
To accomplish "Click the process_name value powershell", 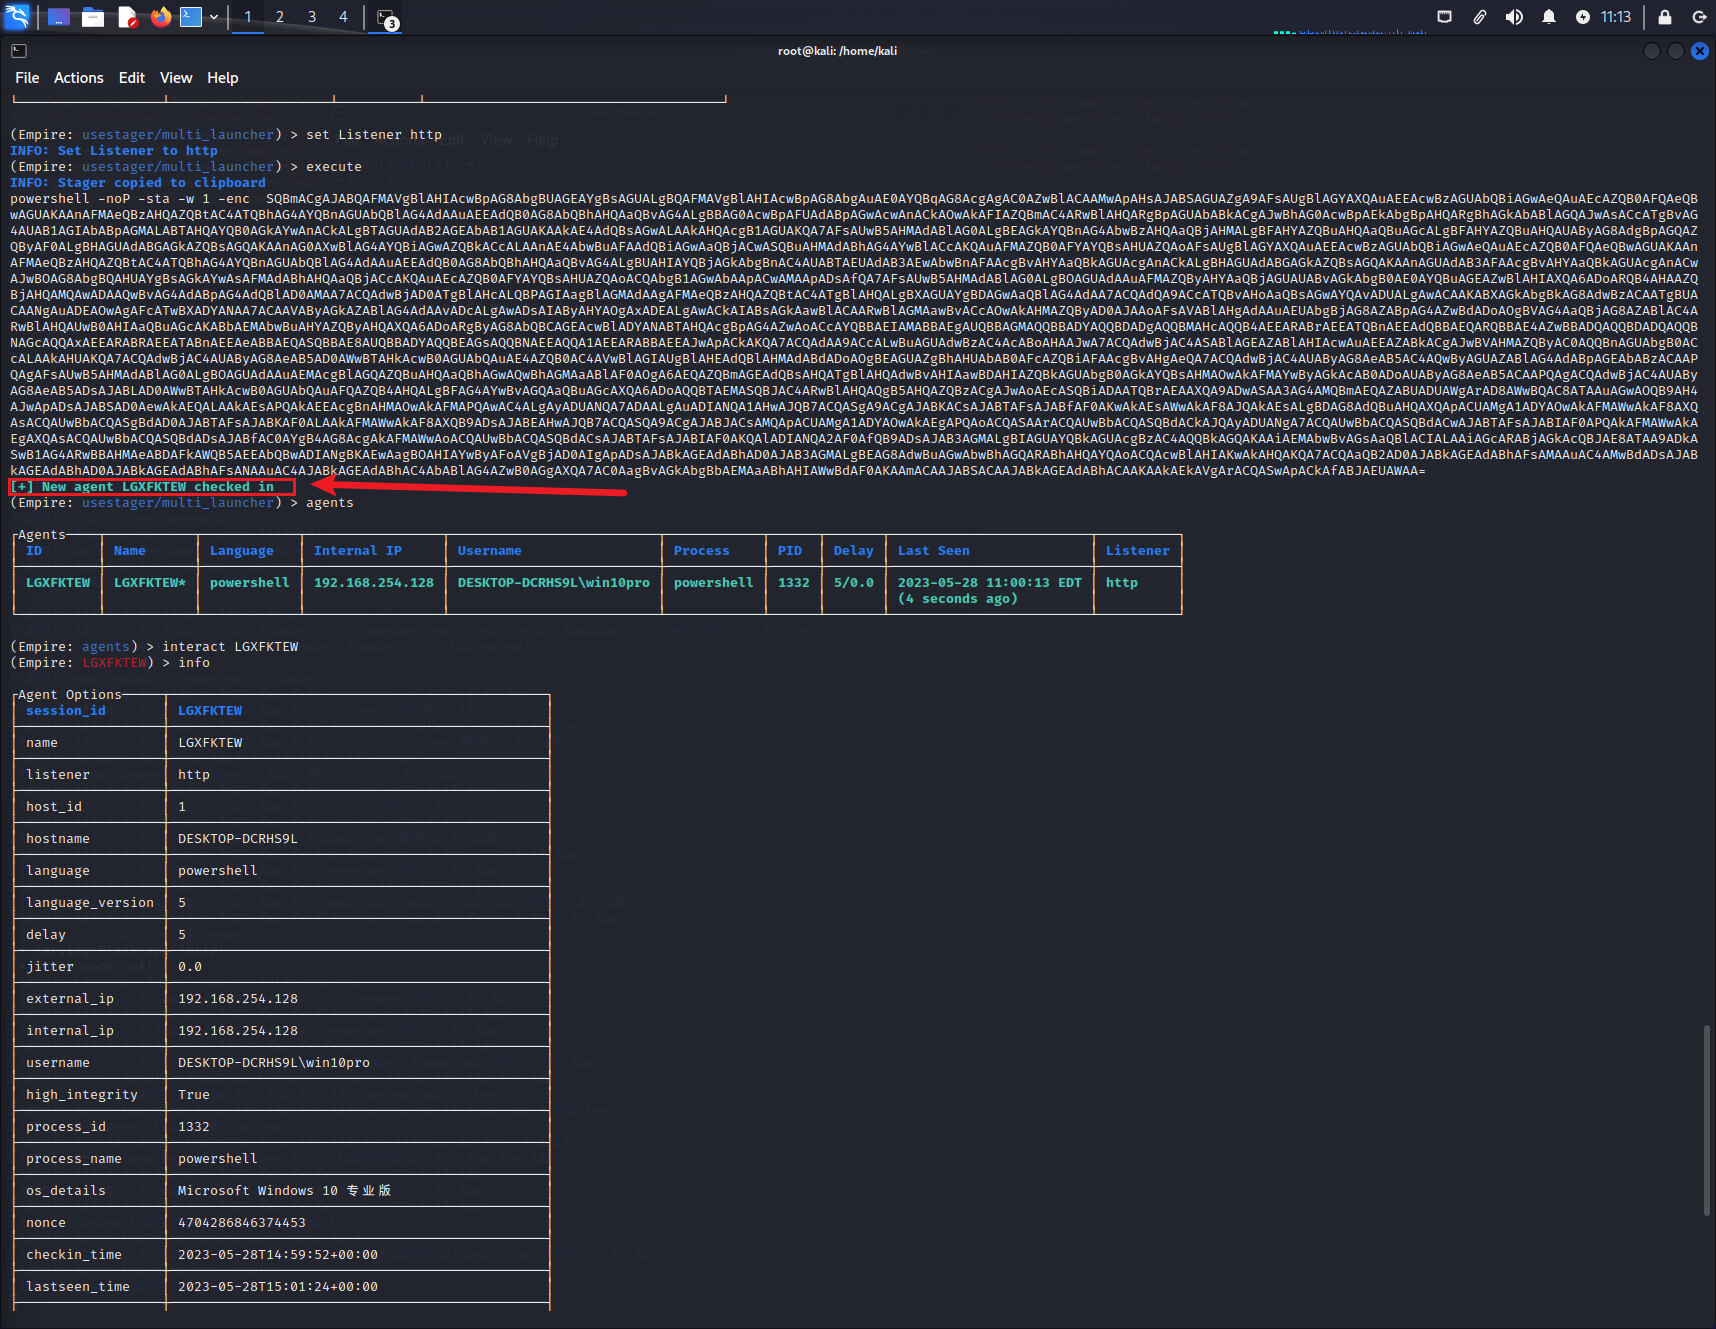I will click(x=218, y=1159).
